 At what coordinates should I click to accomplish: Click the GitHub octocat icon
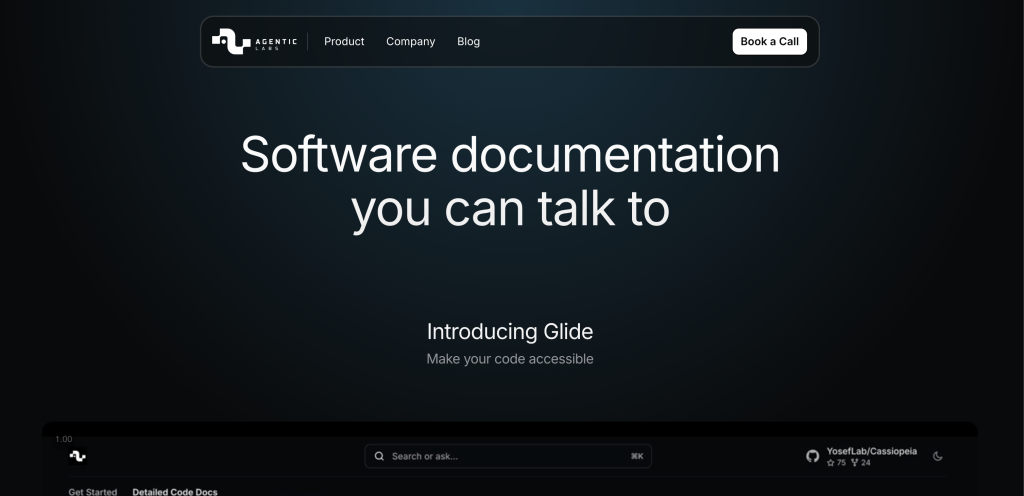[813, 456]
